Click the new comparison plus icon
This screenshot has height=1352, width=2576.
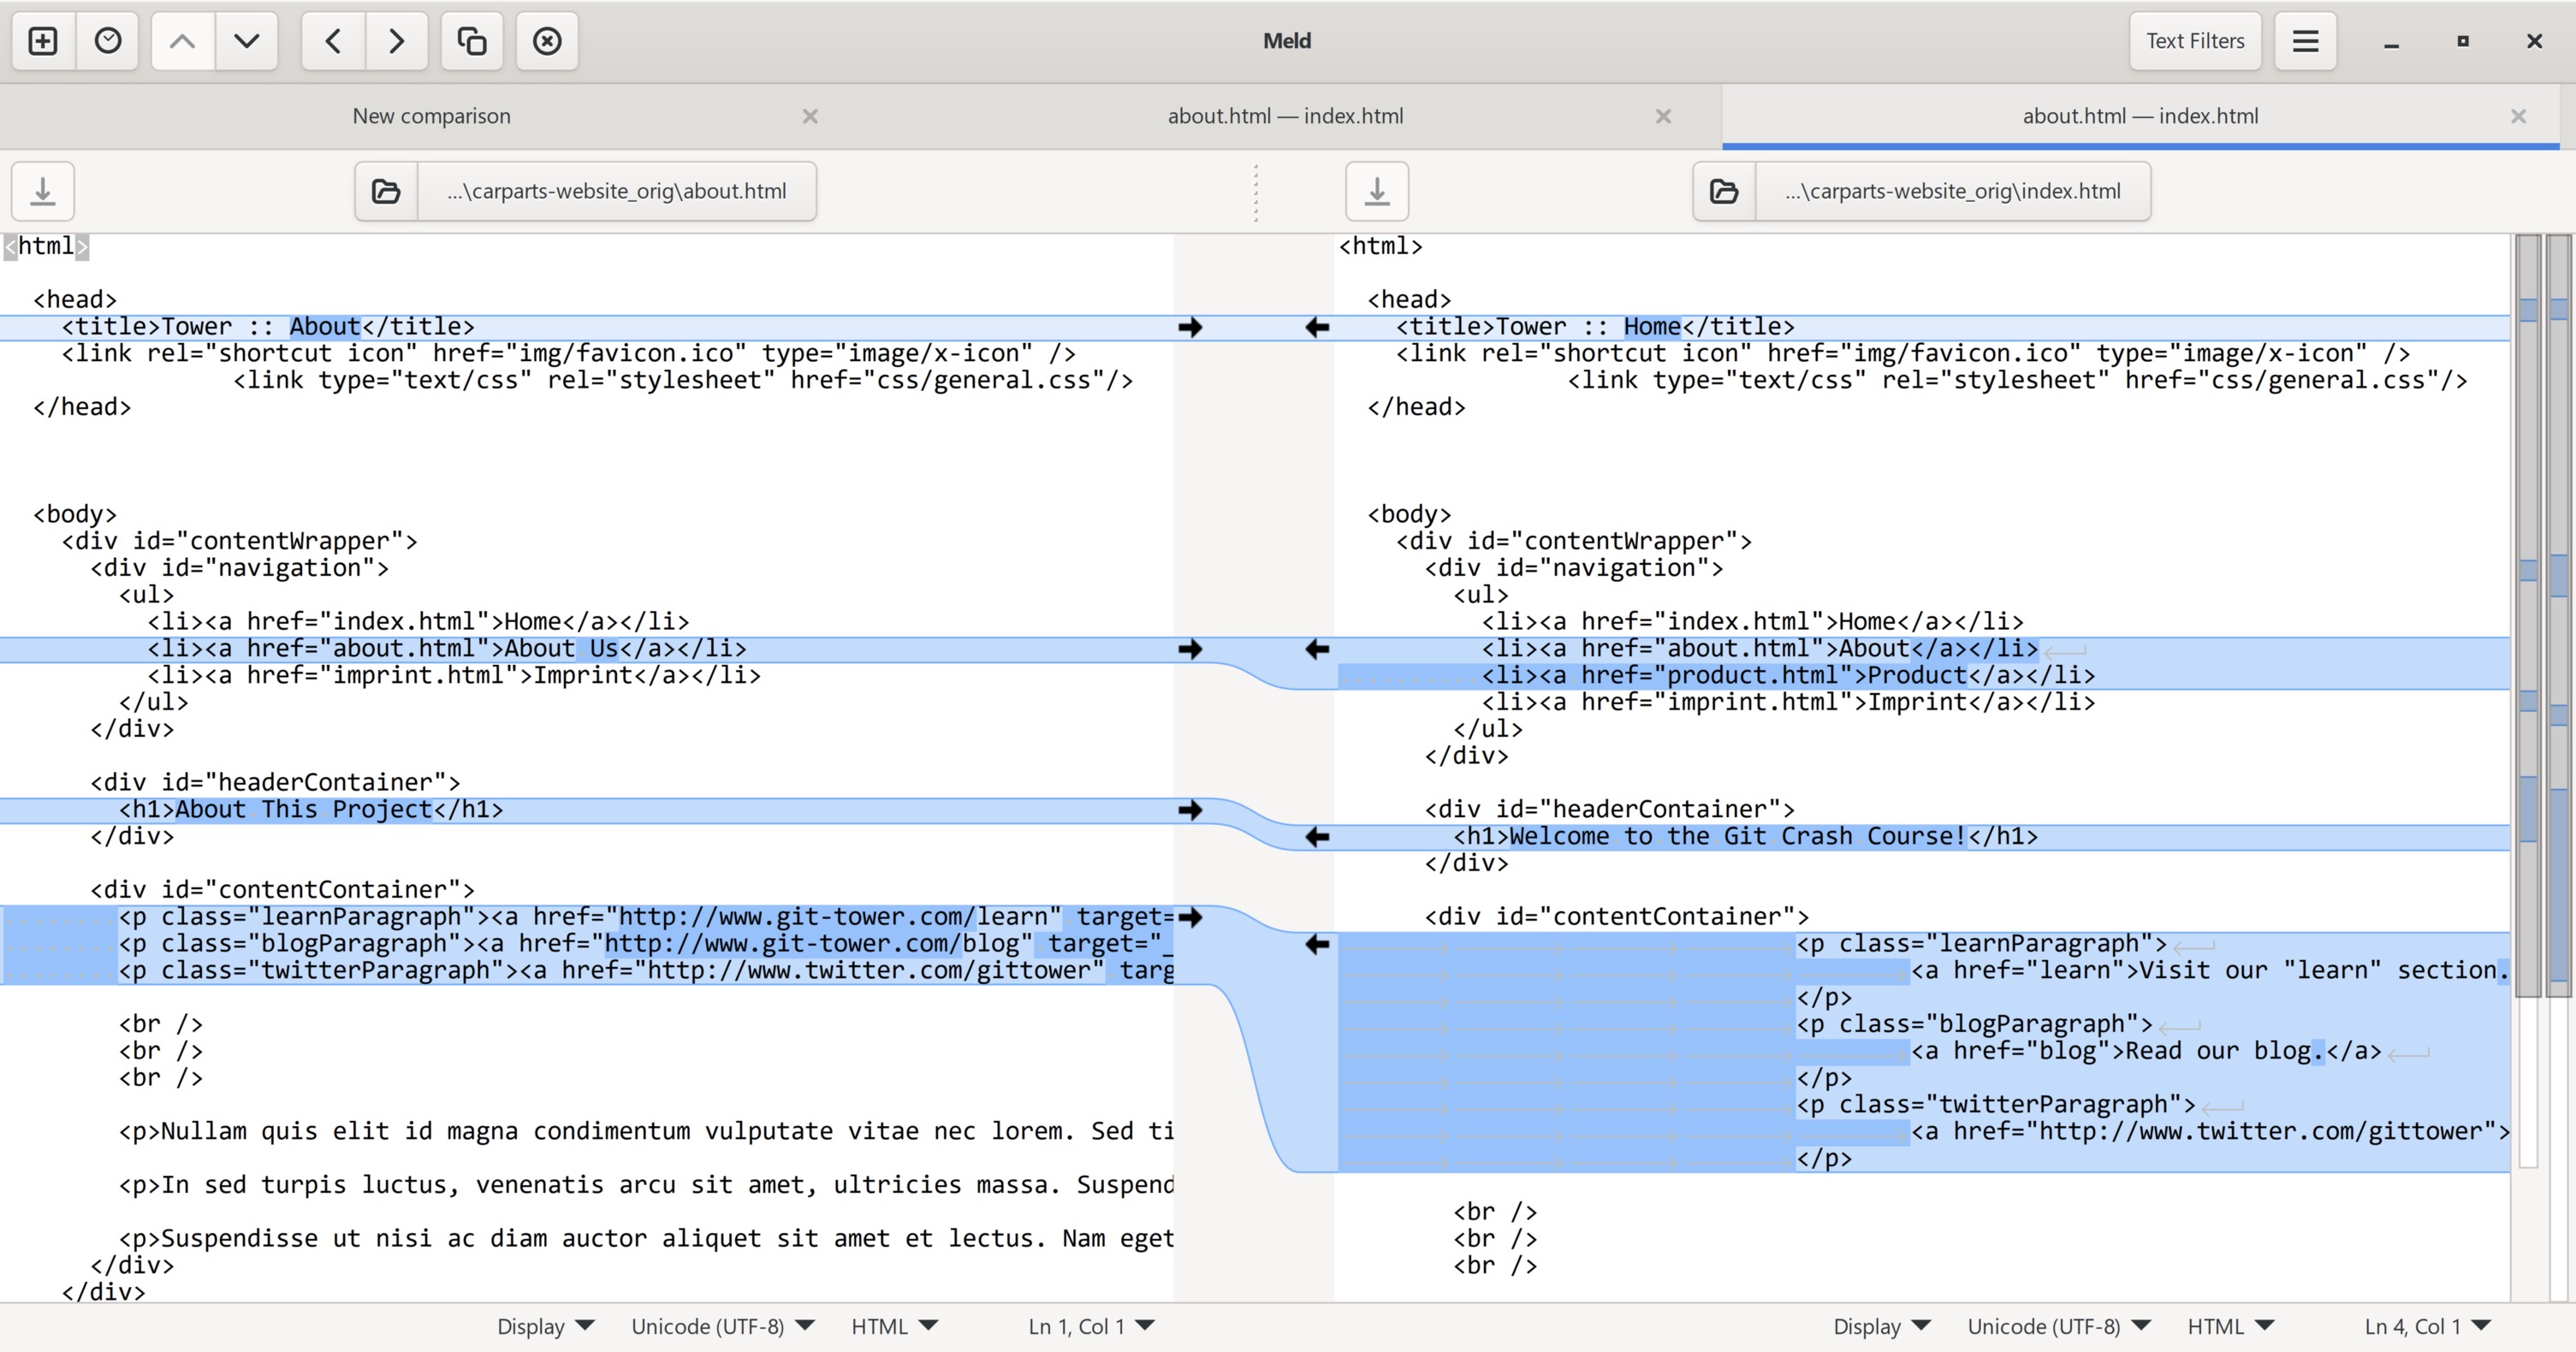pos(43,41)
